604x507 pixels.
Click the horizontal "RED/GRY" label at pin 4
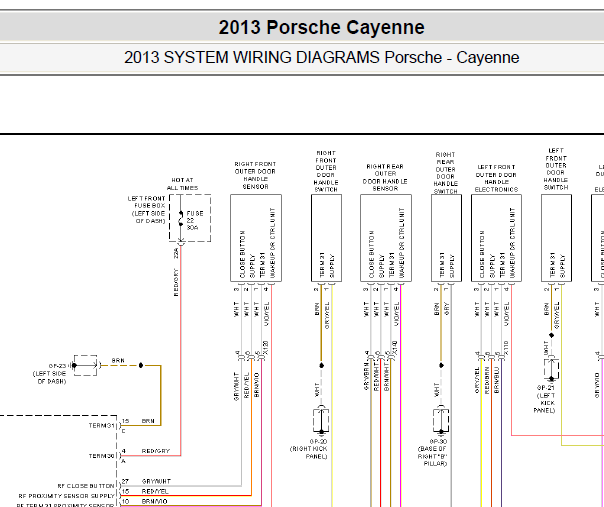click(x=156, y=451)
